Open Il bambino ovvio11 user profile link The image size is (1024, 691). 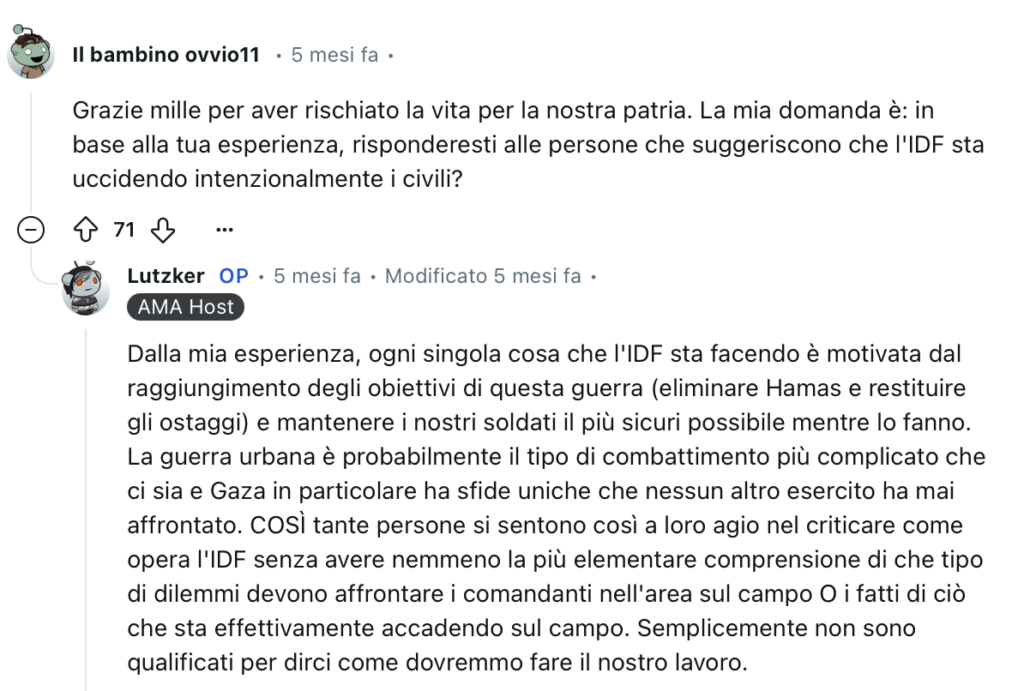click(x=166, y=55)
